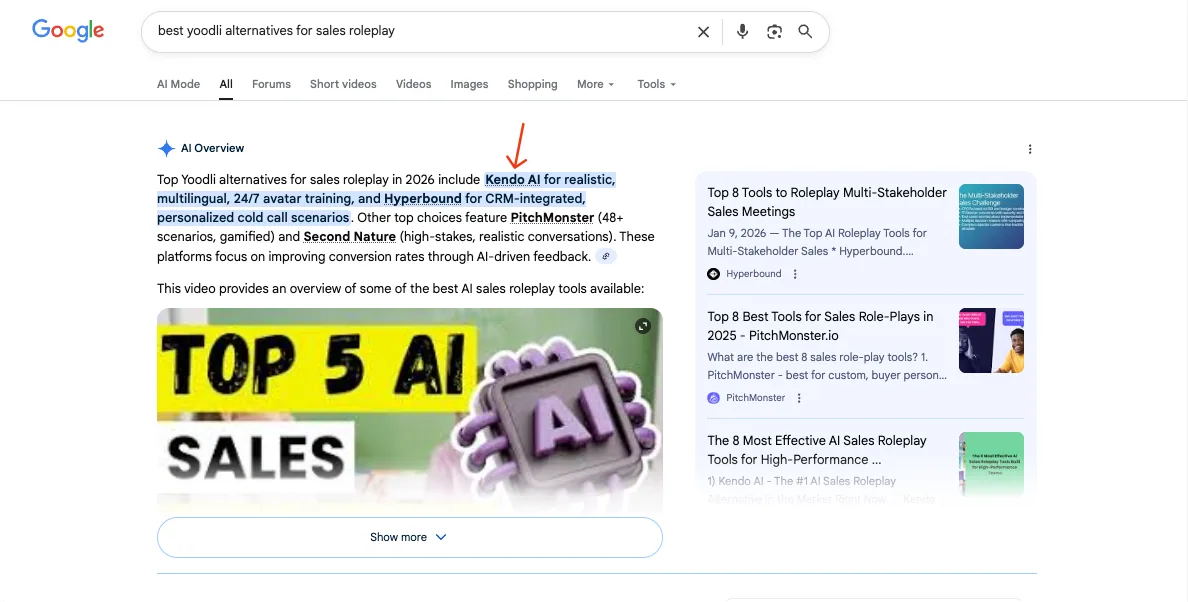
Task: Open Top 8 Multi-Stakeholder Sales Meetings article
Action: click(x=827, y=202)
